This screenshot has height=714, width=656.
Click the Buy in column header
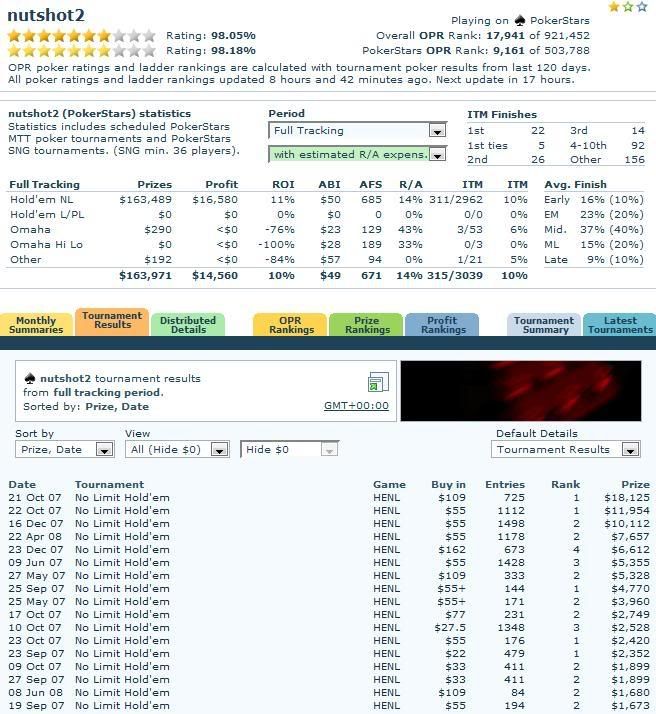[448, 484]
